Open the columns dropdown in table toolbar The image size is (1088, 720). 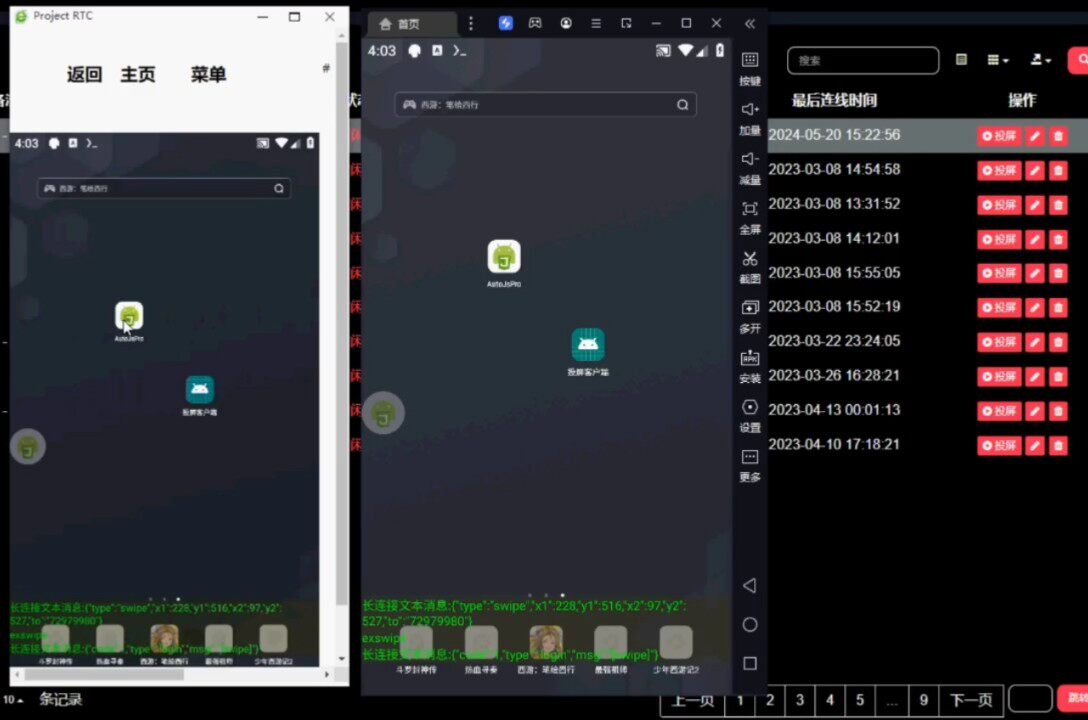point(998,60)
